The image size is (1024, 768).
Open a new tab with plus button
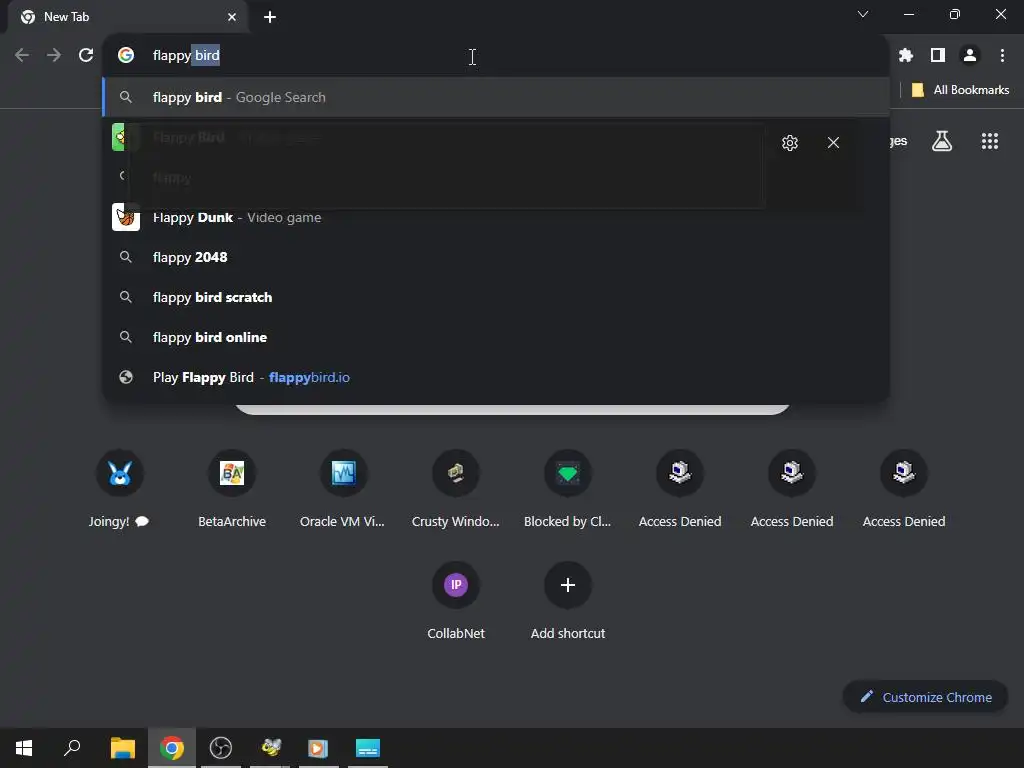coord(270,17)
